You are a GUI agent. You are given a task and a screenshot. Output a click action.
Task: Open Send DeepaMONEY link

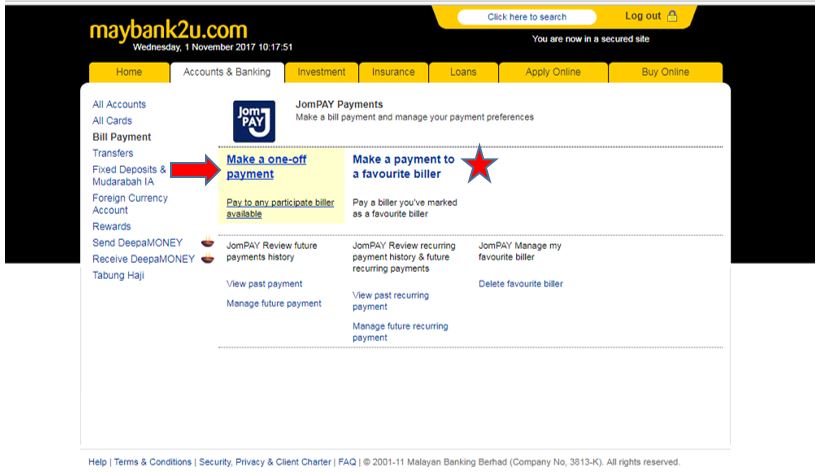pos(137,243)
